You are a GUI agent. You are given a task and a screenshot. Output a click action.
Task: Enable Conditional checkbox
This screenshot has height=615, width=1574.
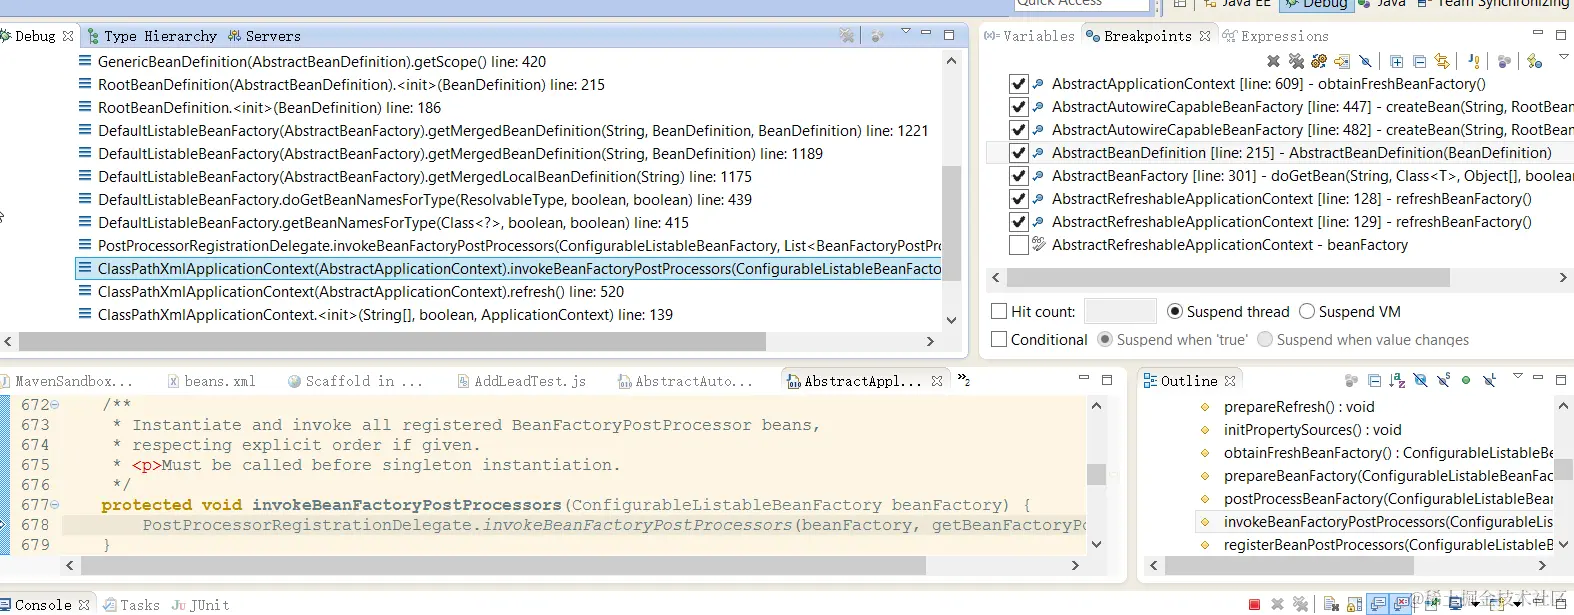click(x=999, y=340)
